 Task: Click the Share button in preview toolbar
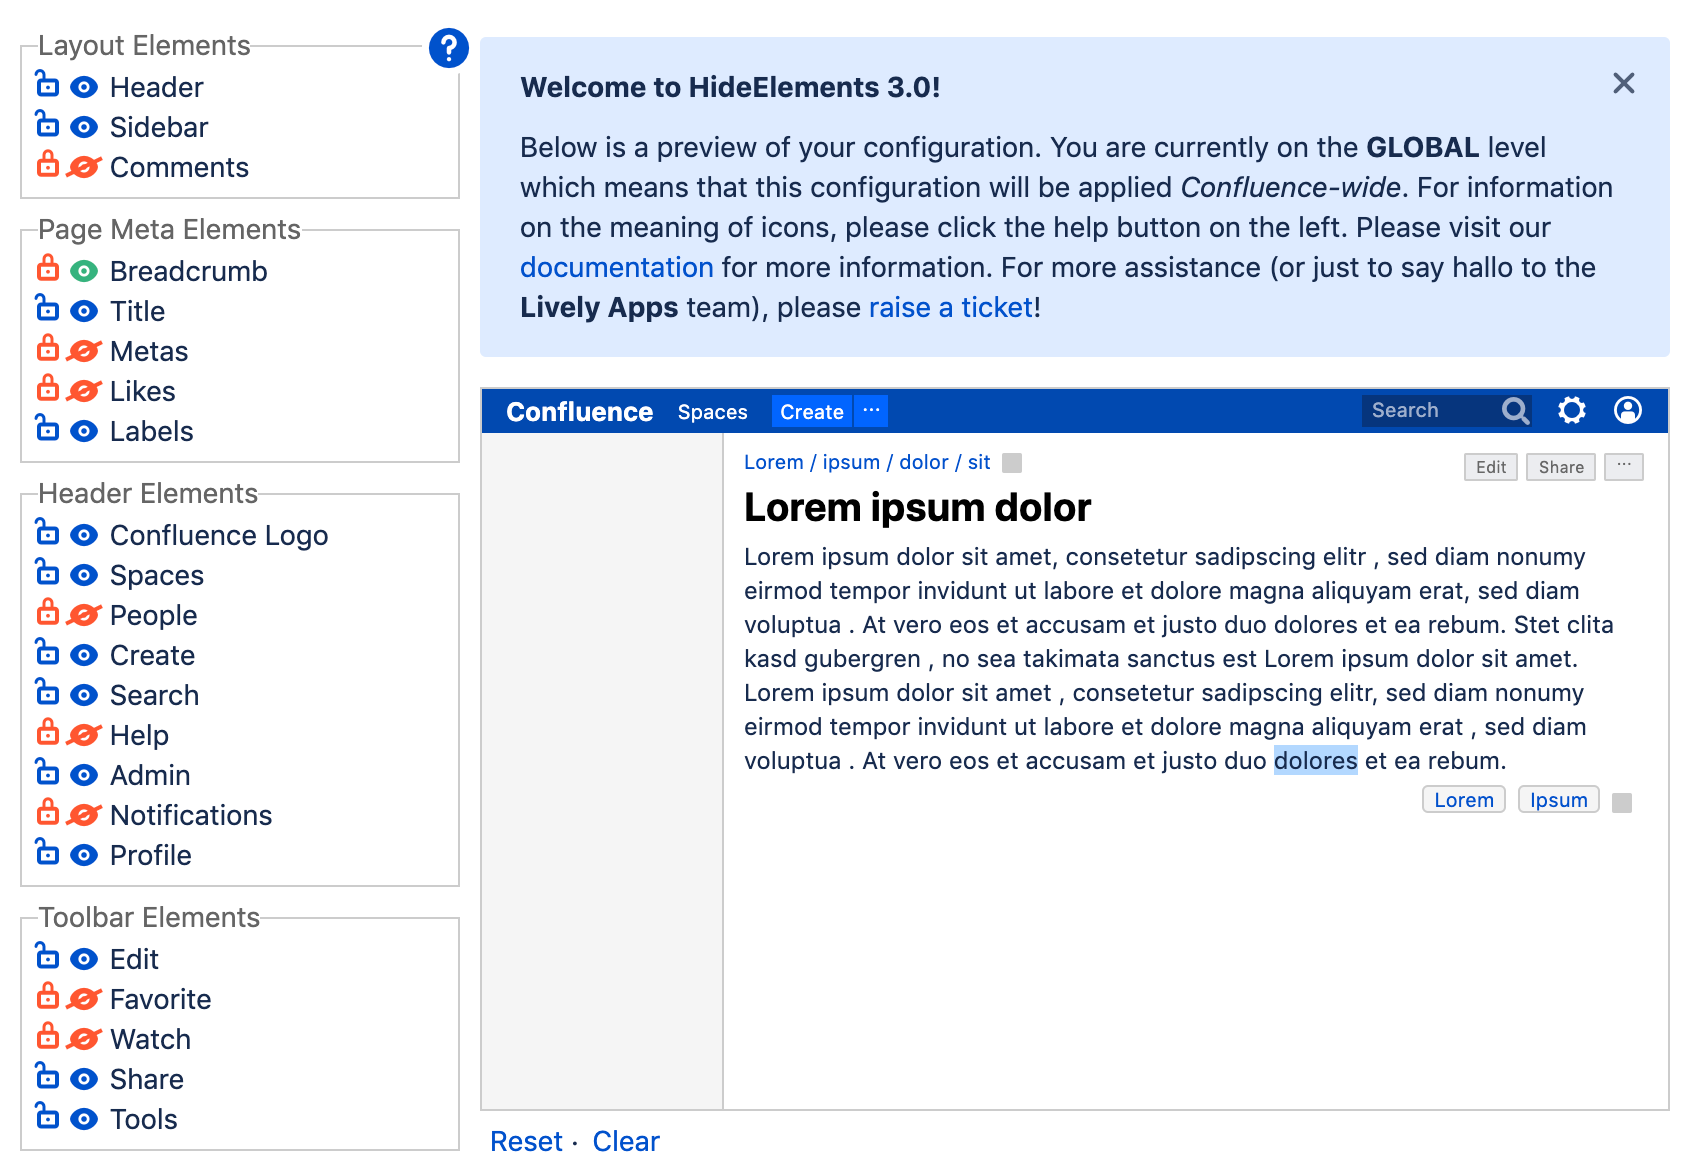pos(1561,467)
